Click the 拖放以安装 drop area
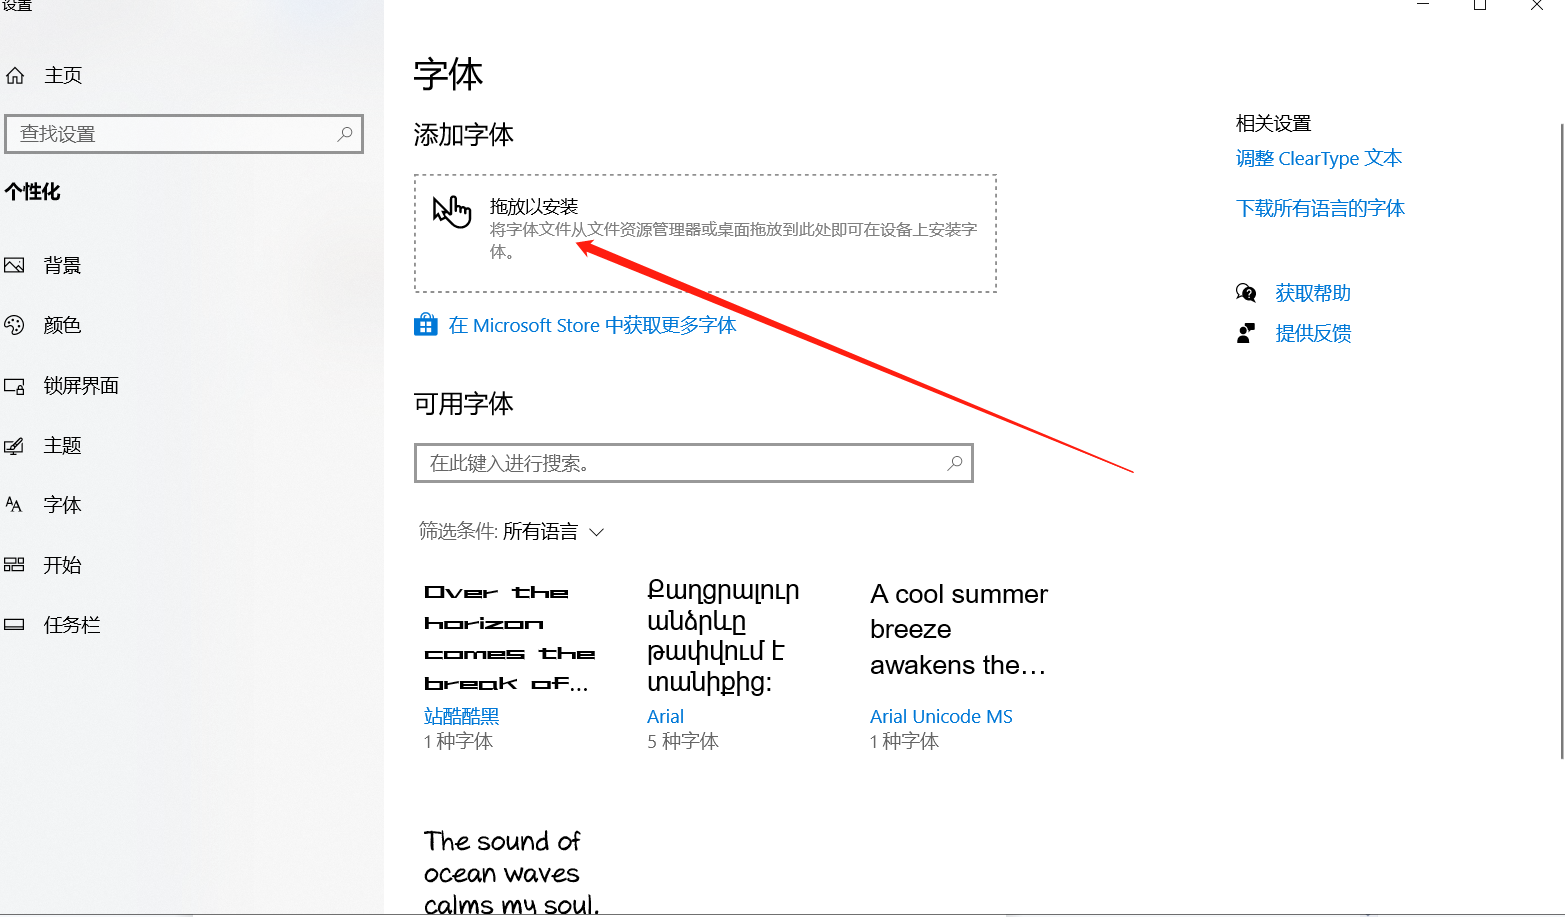1565x917 pixels. point(706,233)
